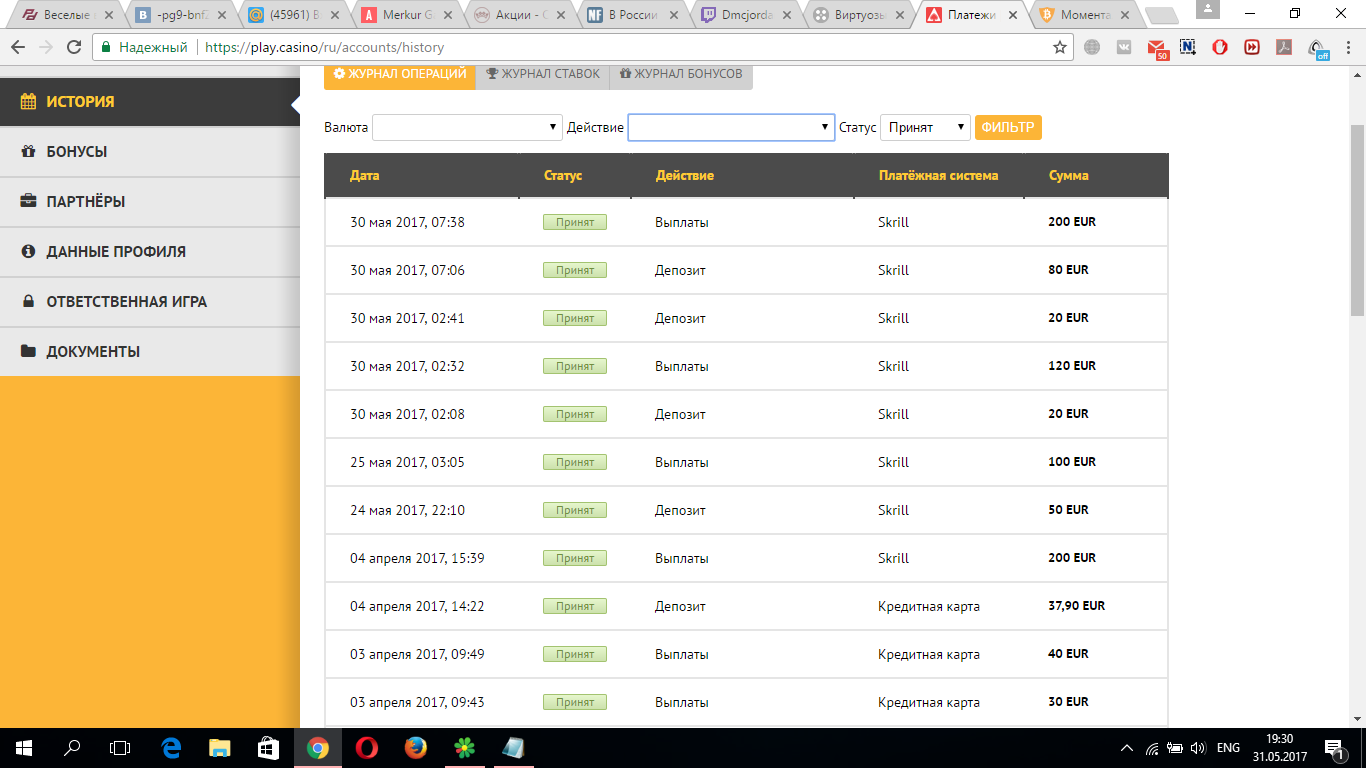The width and height of the screenshot is (1366, 768).
Task: Open the Валюта currency dropdown
Action: (x=467, y=127)
